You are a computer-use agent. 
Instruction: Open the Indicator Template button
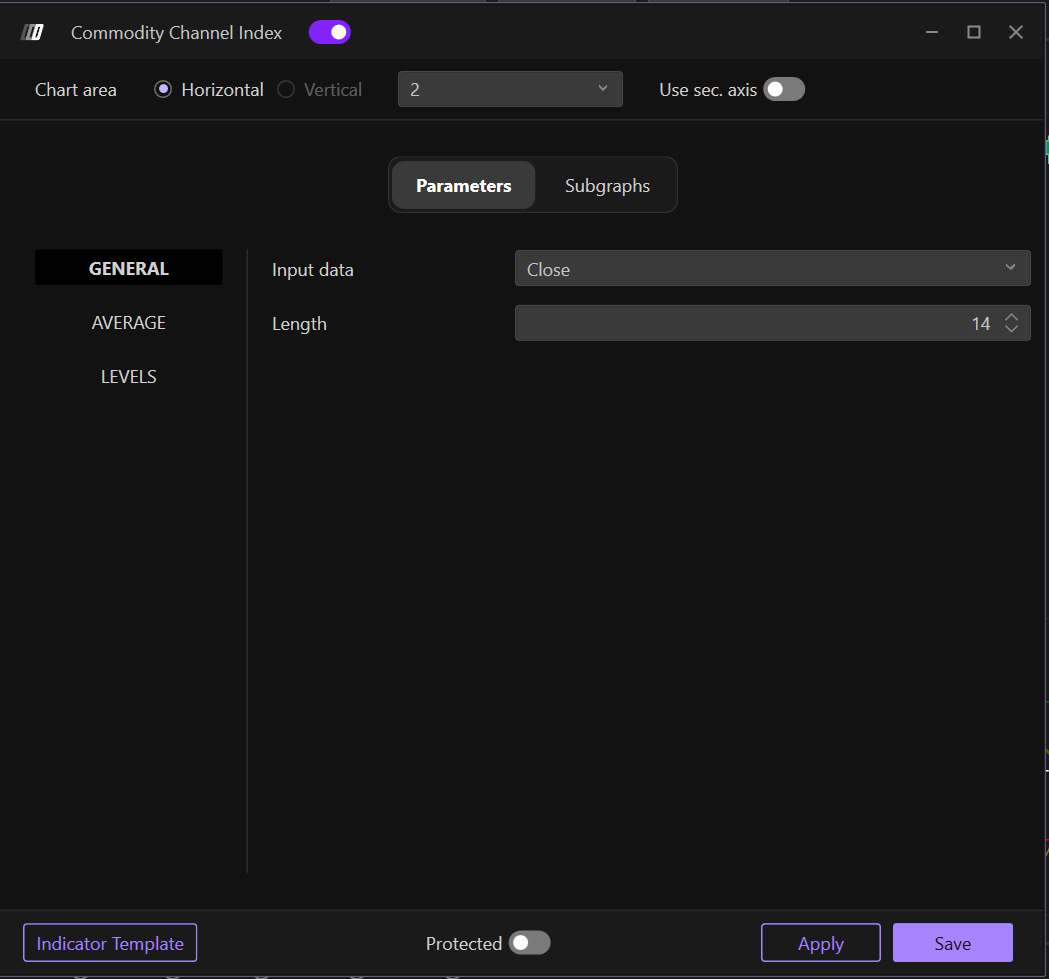pos(110,943)
